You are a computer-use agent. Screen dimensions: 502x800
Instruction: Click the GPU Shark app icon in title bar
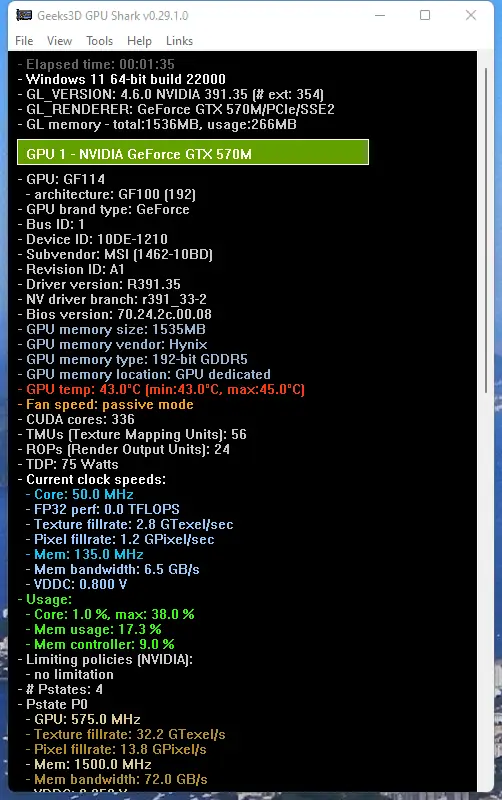tap(23, 15)
